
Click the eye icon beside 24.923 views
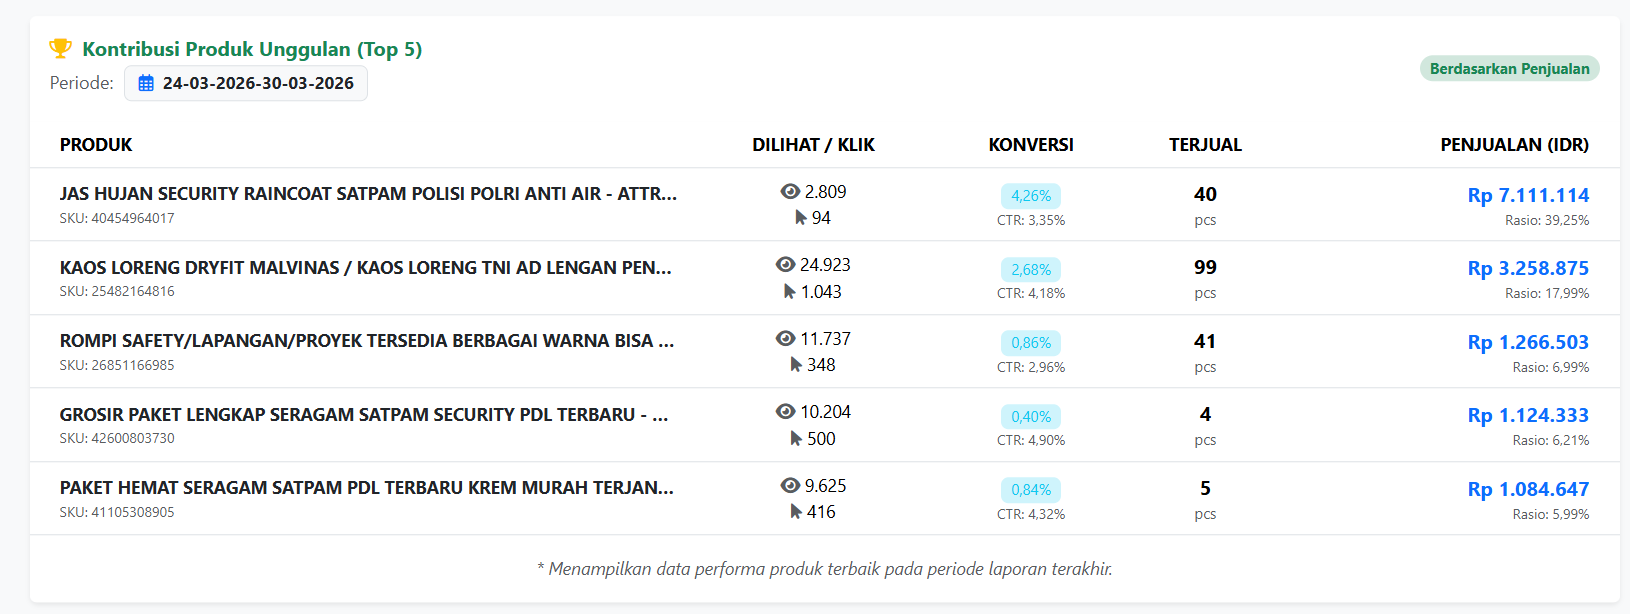[x=785, y=265]
